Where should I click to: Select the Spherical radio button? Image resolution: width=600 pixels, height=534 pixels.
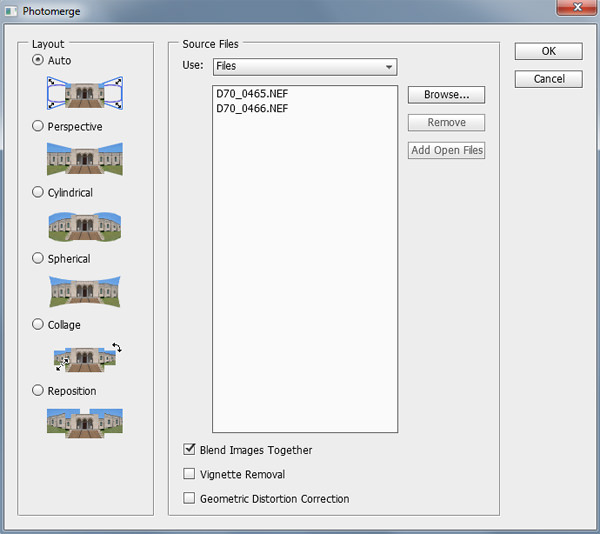point(38,259)
